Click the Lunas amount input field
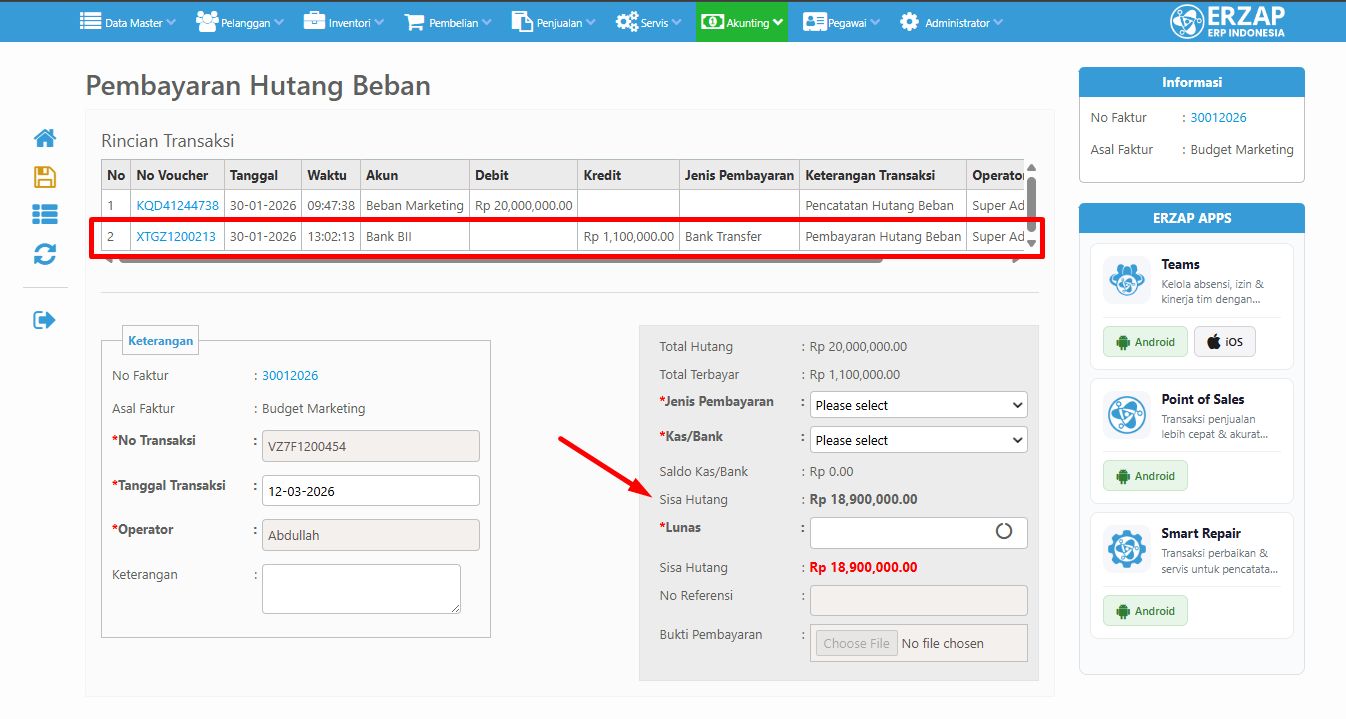 900,533
